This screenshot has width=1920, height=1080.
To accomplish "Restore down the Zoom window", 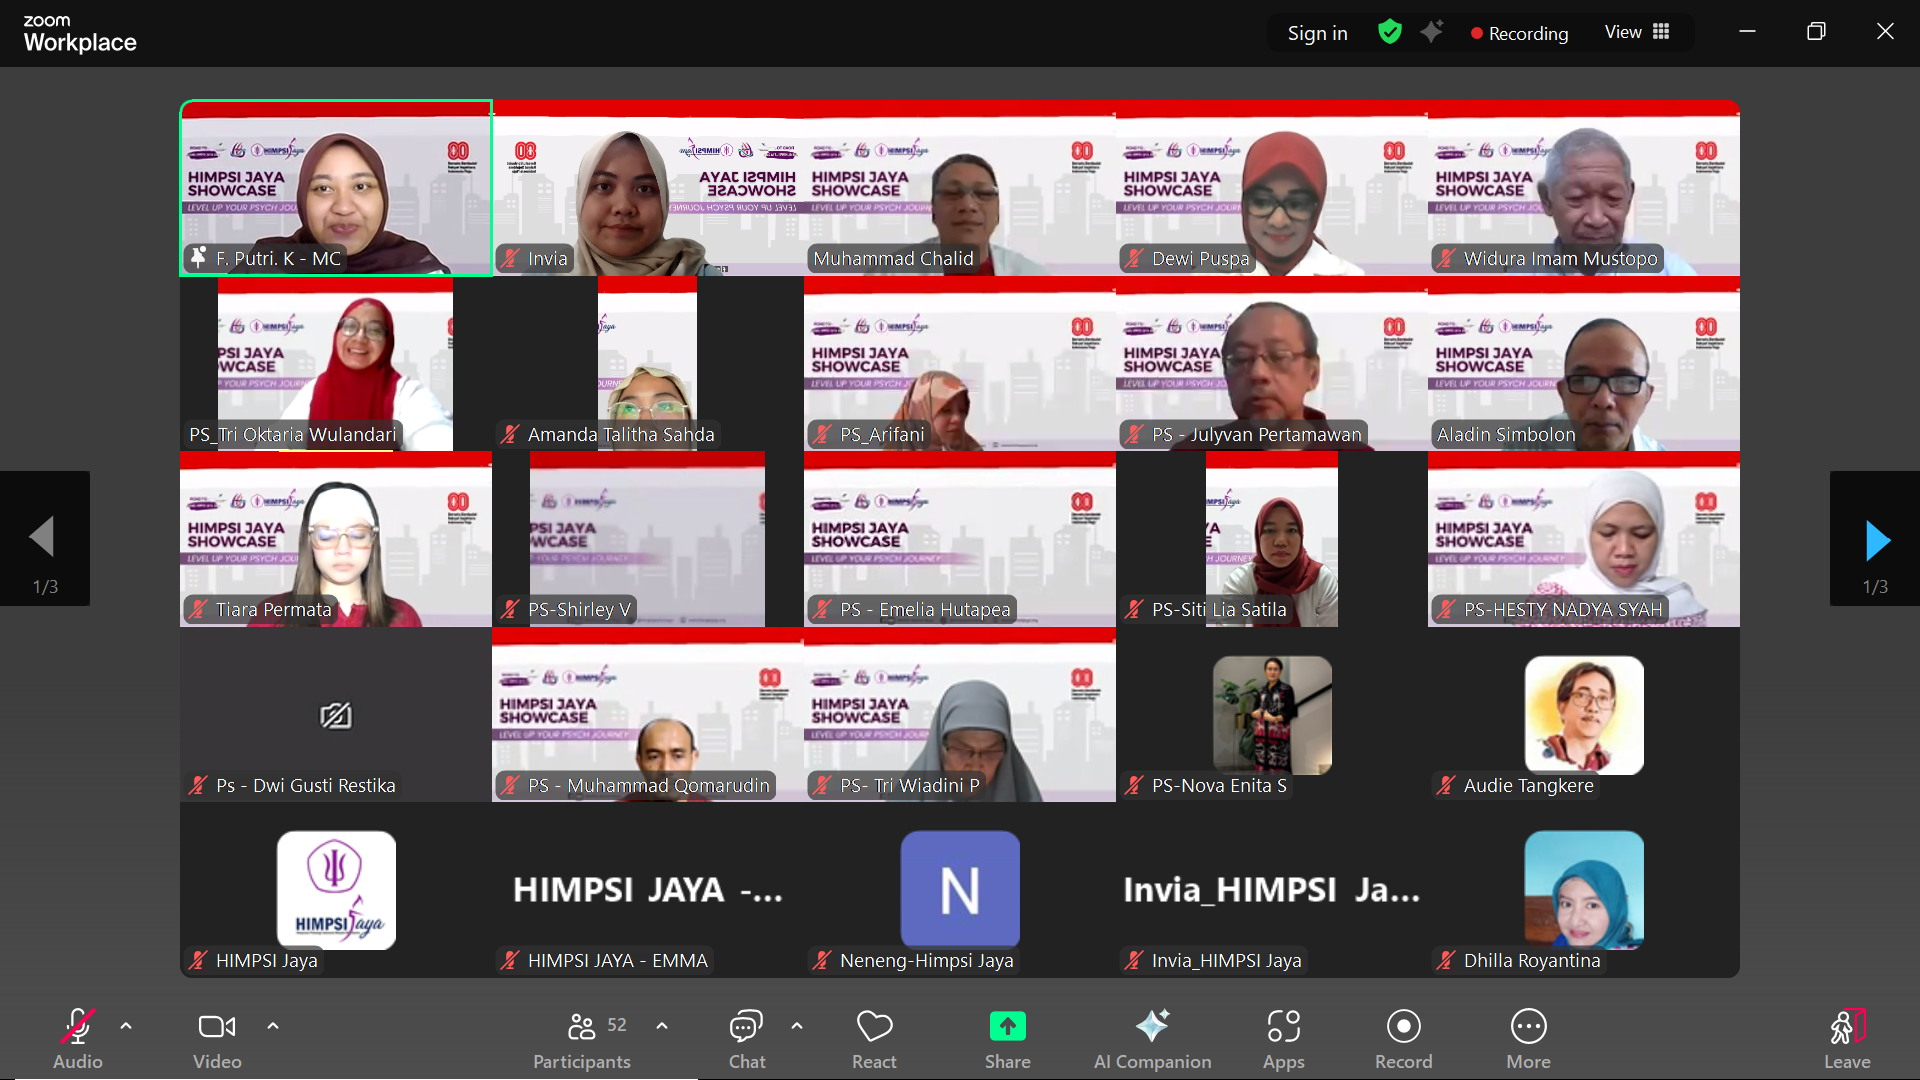I will pyautogui.click(x=1816, y=32).
